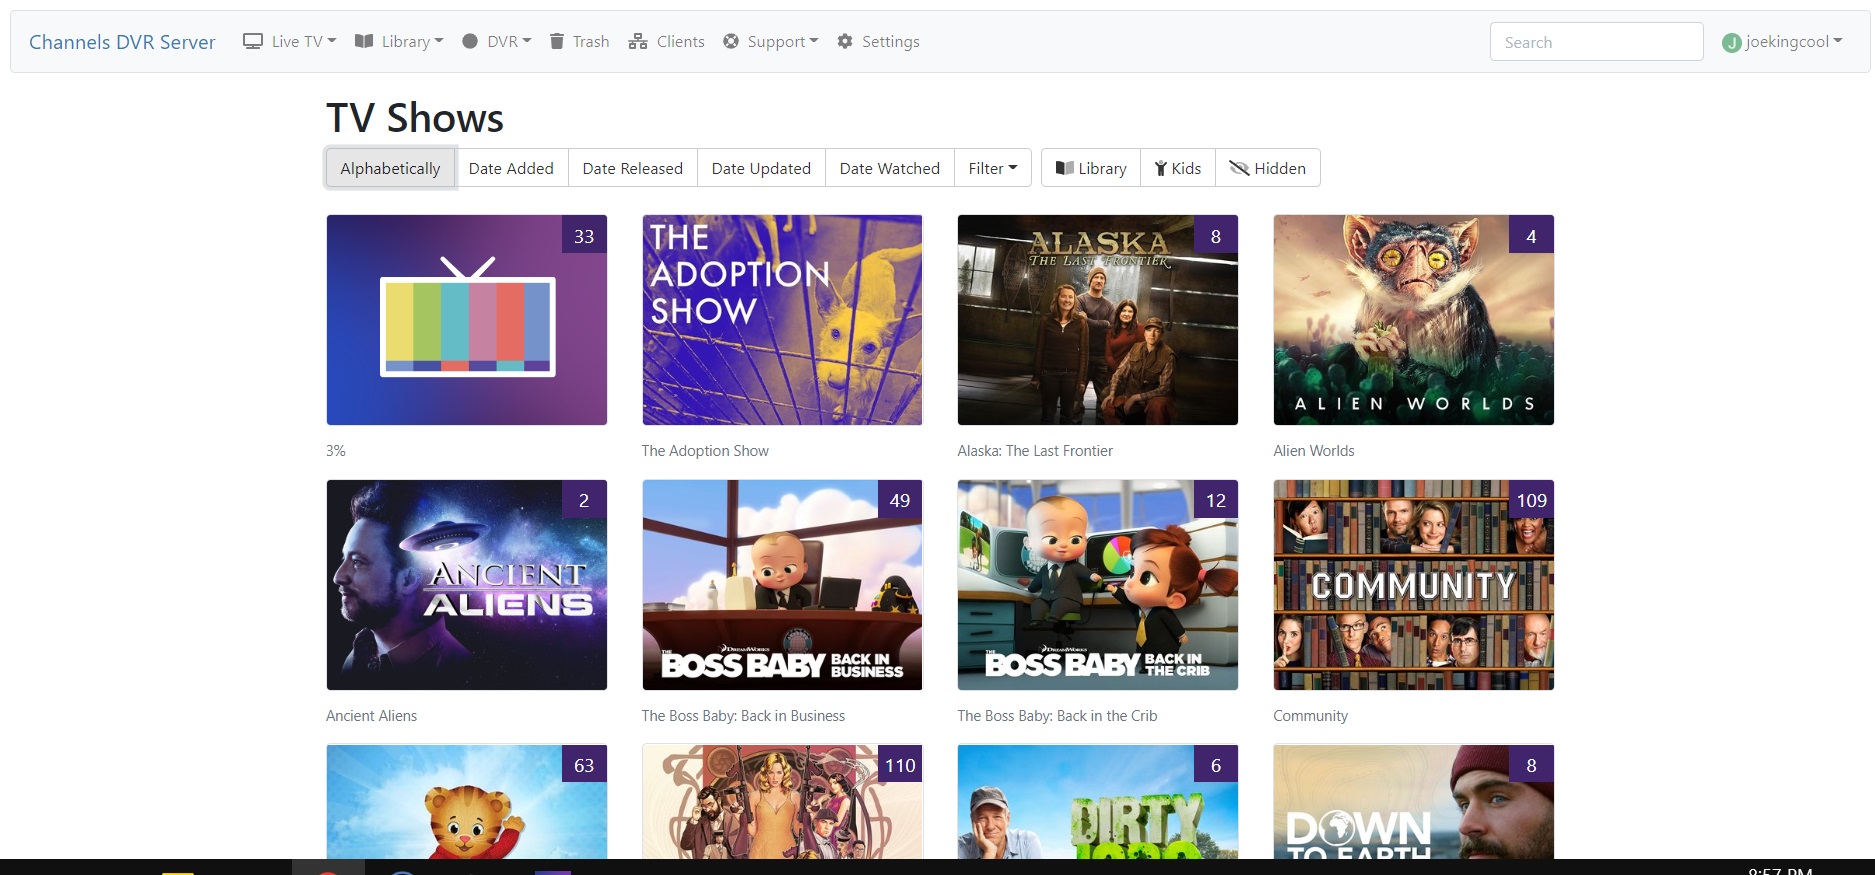Expand the Support menu caret
The width and height of the screenshot is (1875, 875).
814,41
